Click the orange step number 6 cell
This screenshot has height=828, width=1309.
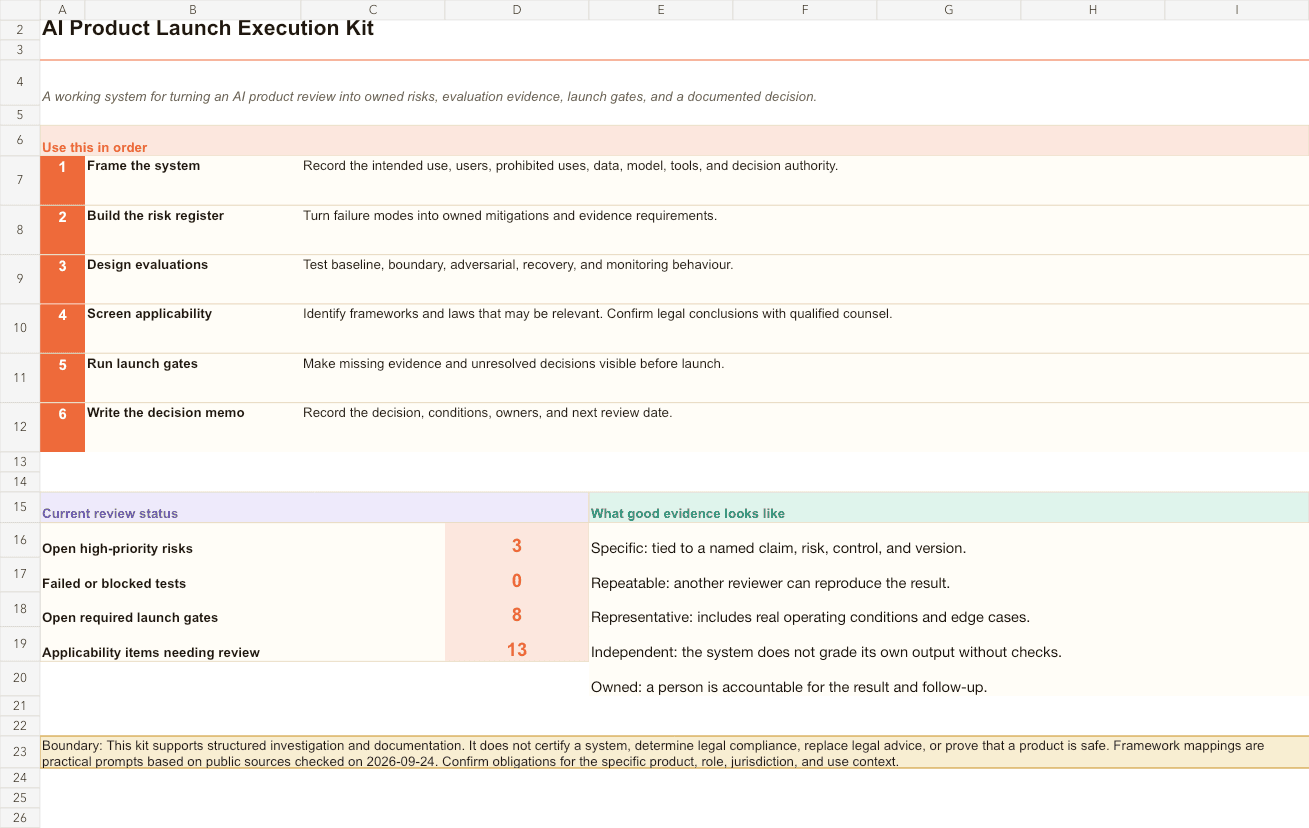(x=63, y=427)
